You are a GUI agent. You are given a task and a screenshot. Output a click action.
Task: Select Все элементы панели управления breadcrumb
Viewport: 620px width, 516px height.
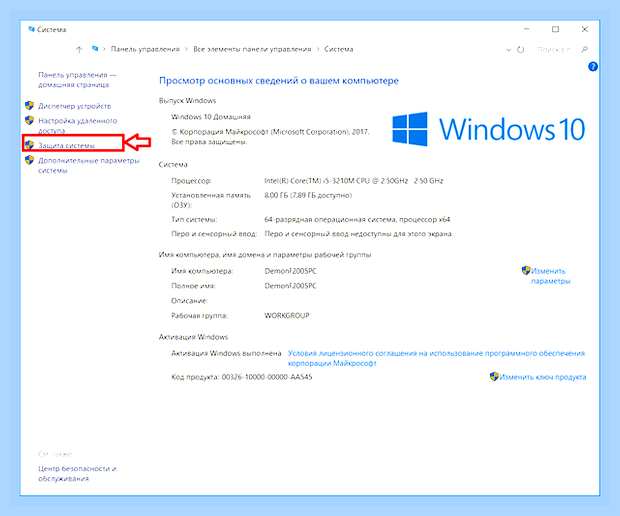click(252, 49)
